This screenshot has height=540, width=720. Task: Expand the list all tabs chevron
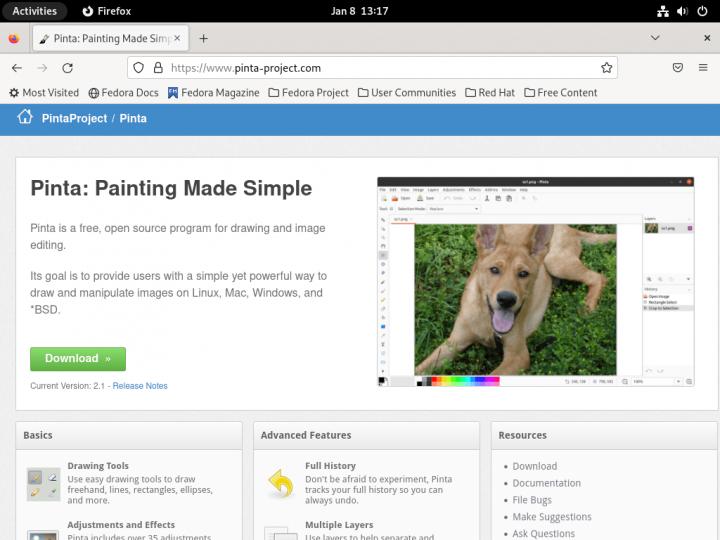pos(655,38)
